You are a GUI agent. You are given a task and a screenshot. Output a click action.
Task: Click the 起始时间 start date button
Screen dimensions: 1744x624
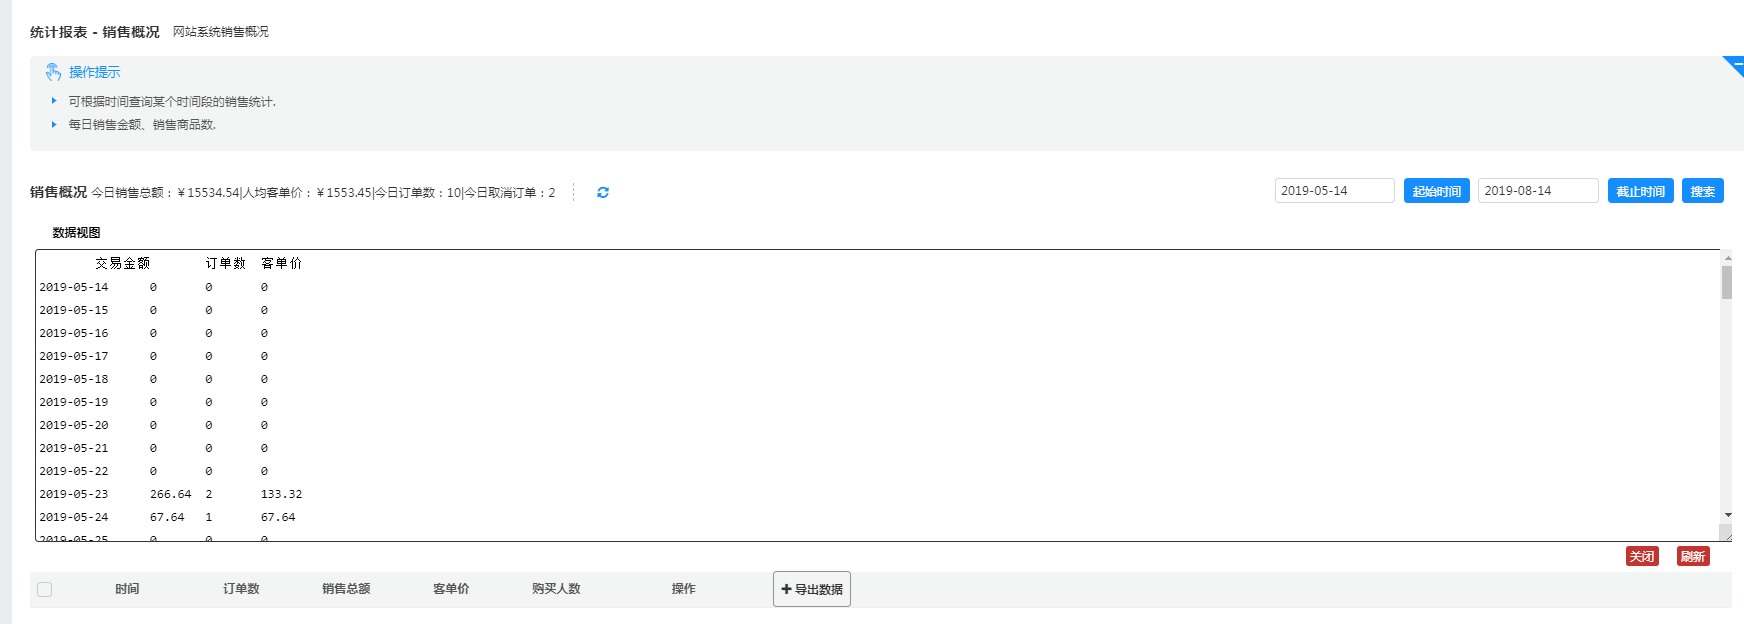[1436, 191]
